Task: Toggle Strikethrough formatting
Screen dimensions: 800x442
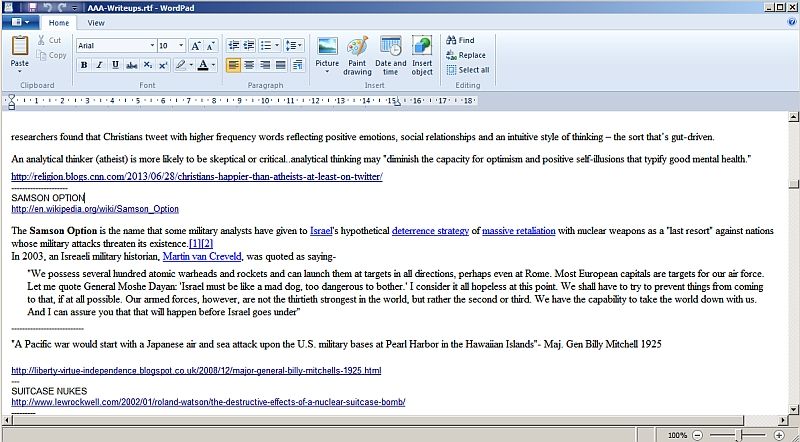Action: point(132,65)
